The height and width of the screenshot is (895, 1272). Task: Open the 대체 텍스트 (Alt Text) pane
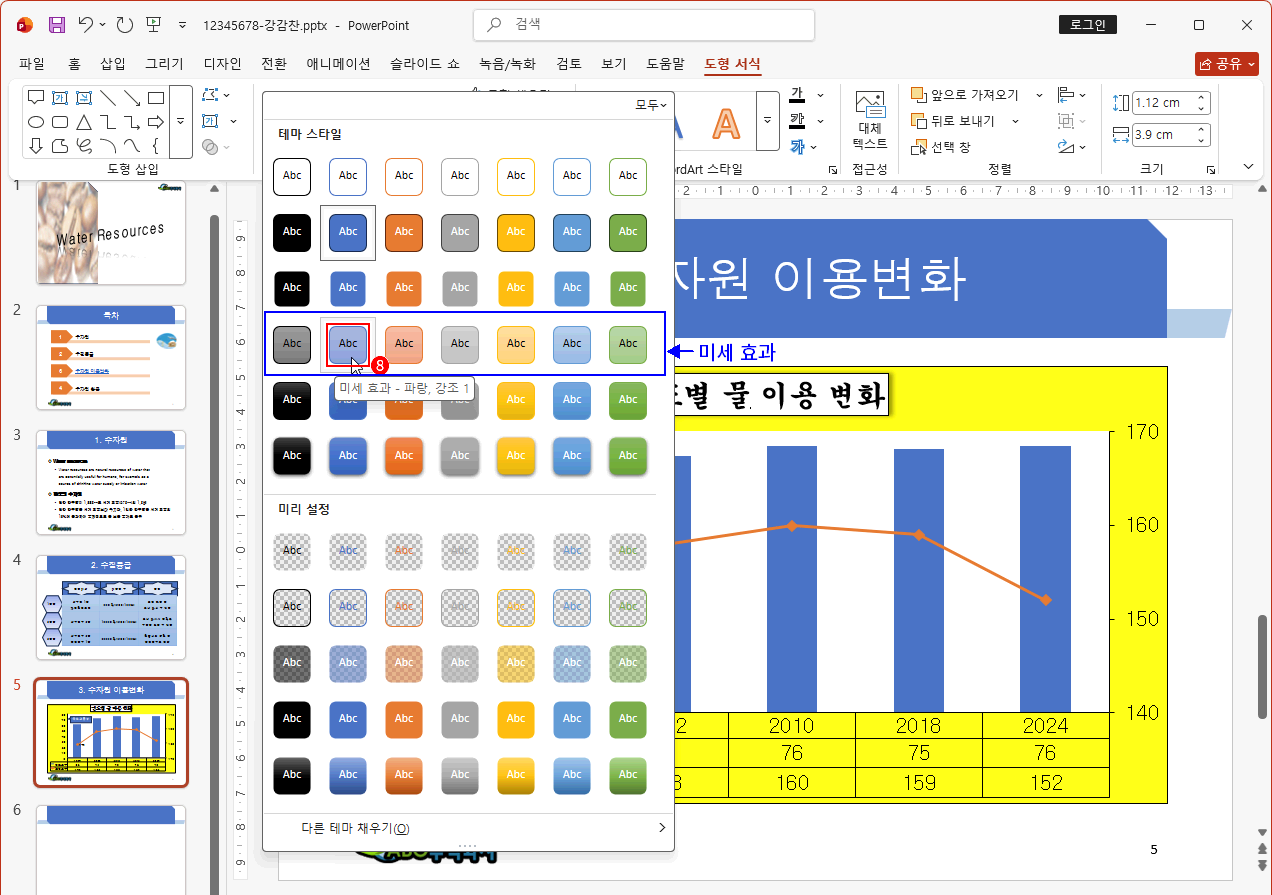click(869, 119)
